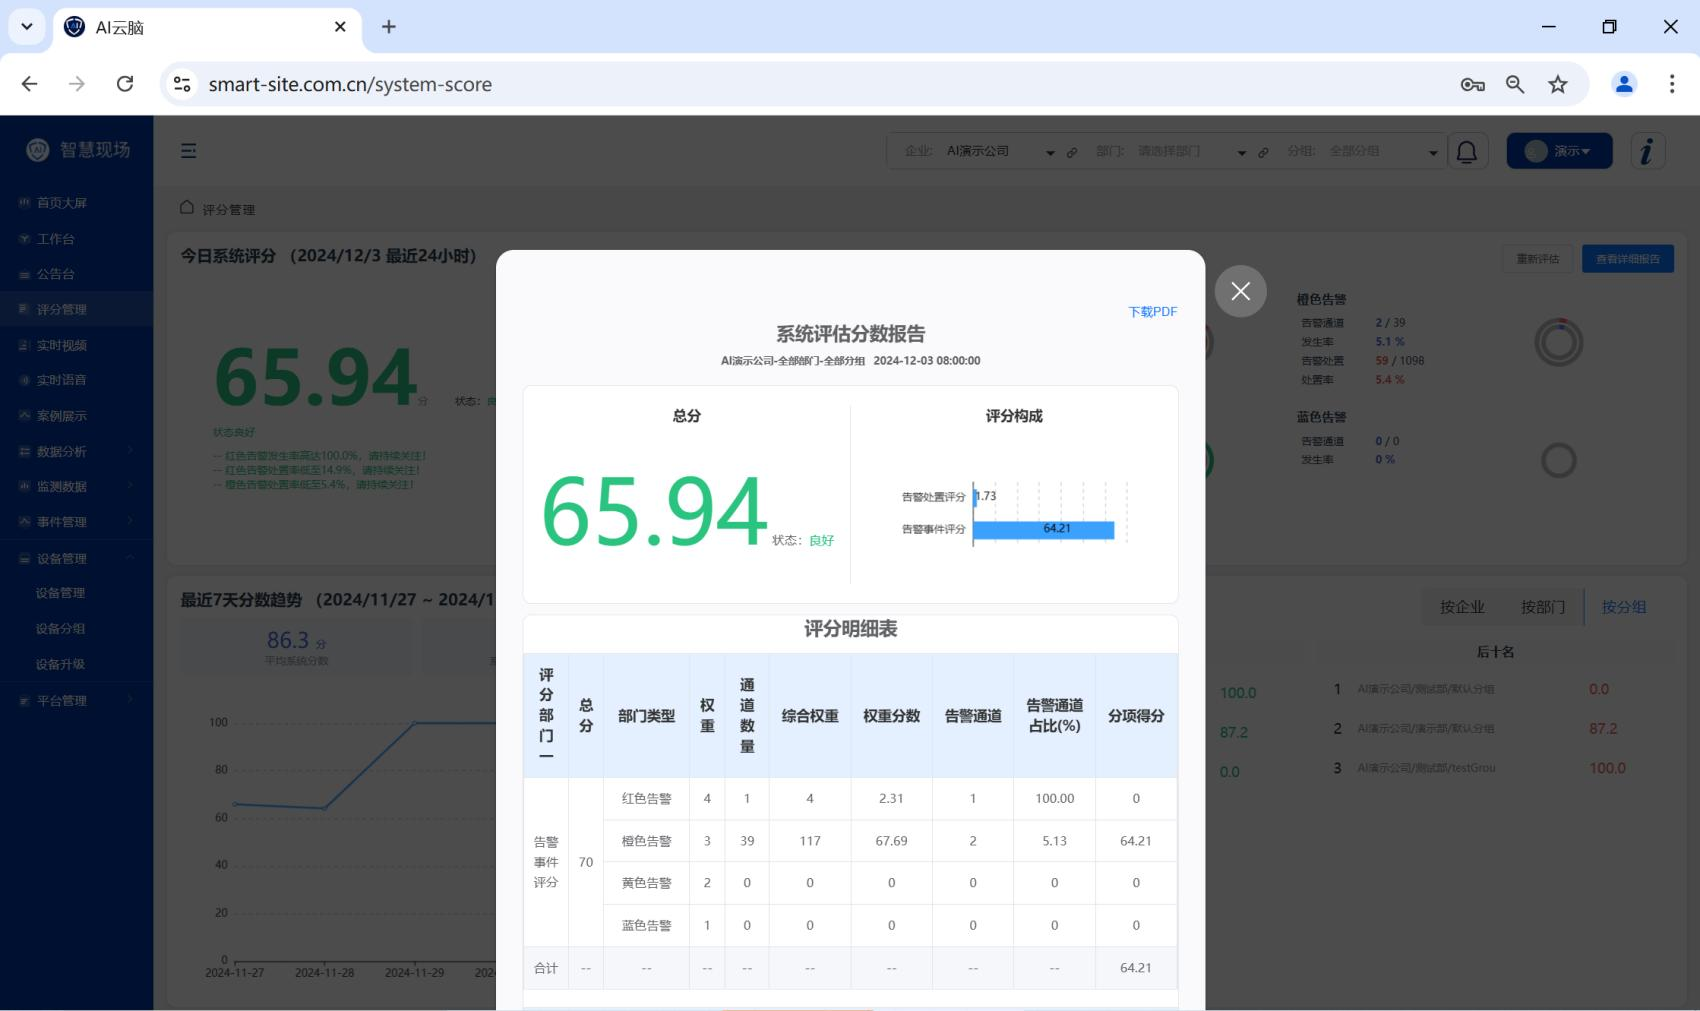Click the 事件管理 sidebar icon
This screenshot has width=1700, height=1011.
pos(25,522)
